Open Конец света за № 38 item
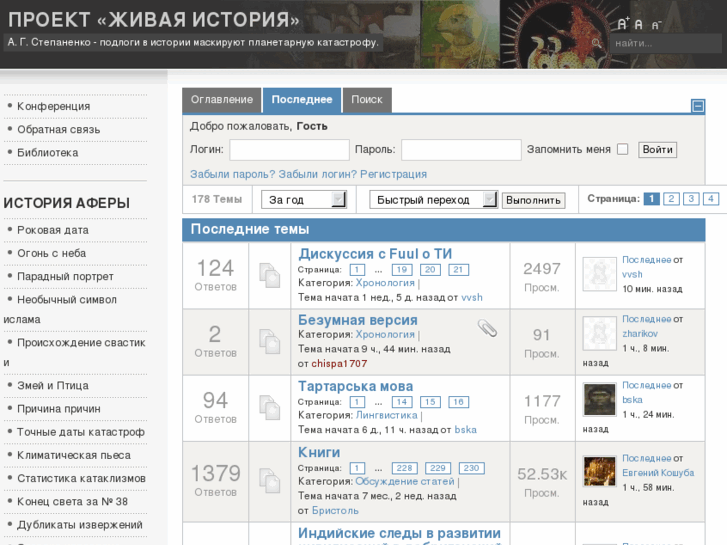 [72, 501]
